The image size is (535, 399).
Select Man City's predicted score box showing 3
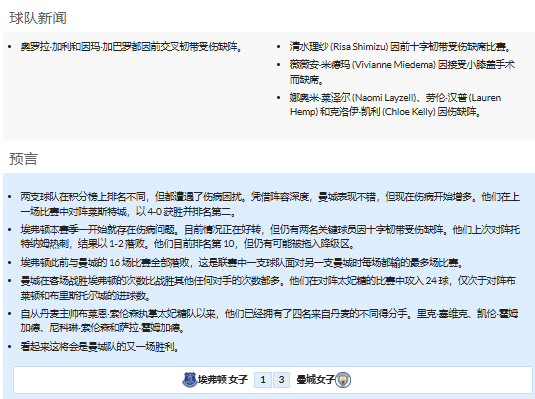click(x=281, y=380)
